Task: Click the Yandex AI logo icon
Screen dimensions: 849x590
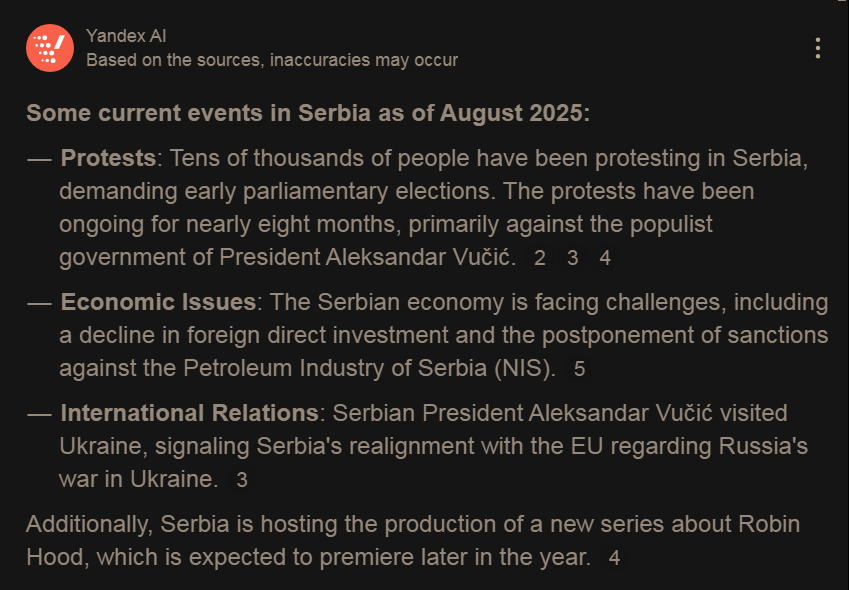Action: tap(50, 48)
